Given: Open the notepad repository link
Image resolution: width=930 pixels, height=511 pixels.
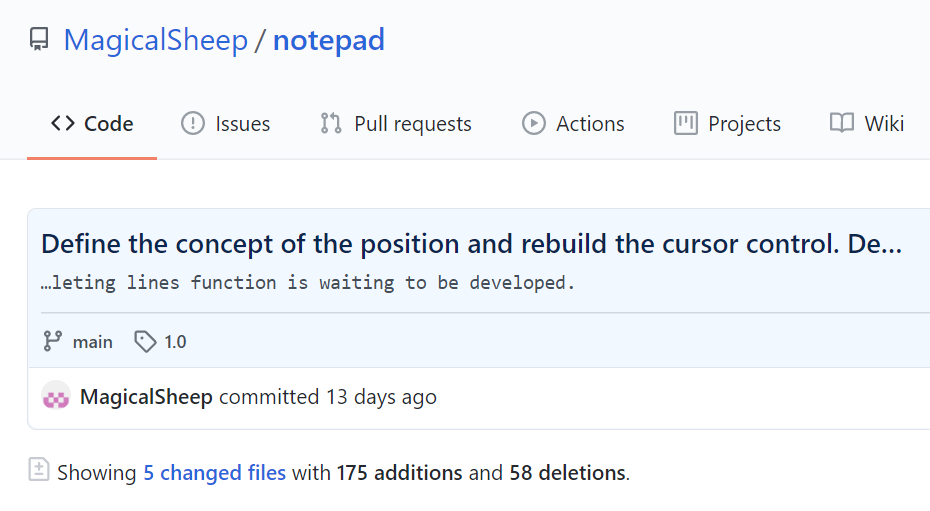Looking at the screenshot, I should point(329,40).
